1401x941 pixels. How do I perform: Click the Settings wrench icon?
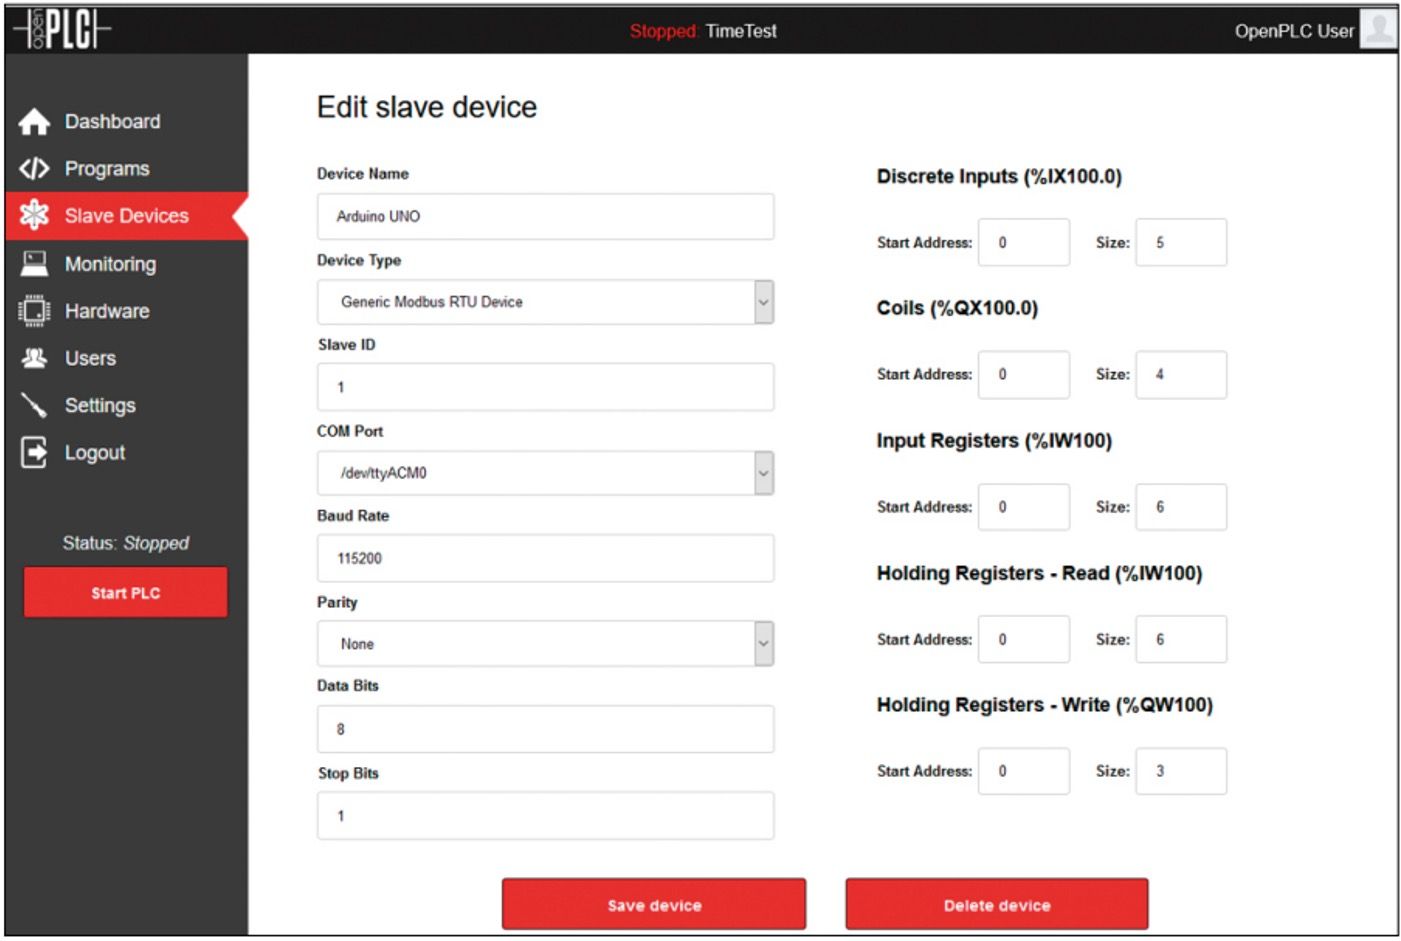click(34, 405)
